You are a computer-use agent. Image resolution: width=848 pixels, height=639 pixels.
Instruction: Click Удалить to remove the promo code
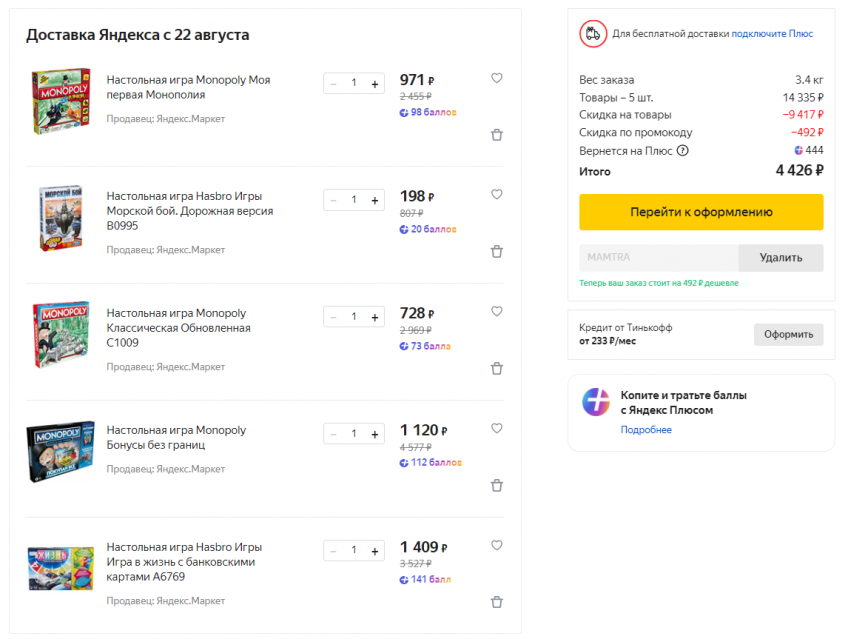(780, 258)
